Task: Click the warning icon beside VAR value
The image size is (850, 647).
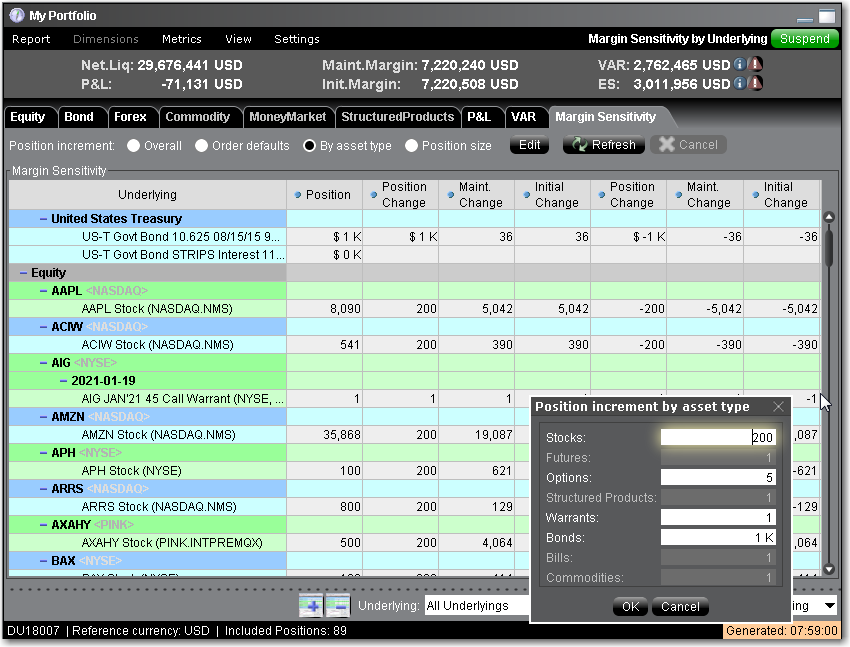Action: coord(756,65)
